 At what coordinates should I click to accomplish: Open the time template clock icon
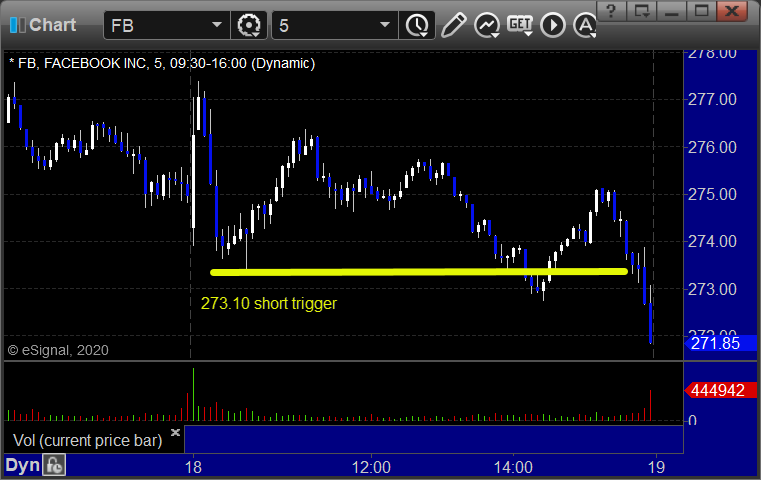pos(417,25)
